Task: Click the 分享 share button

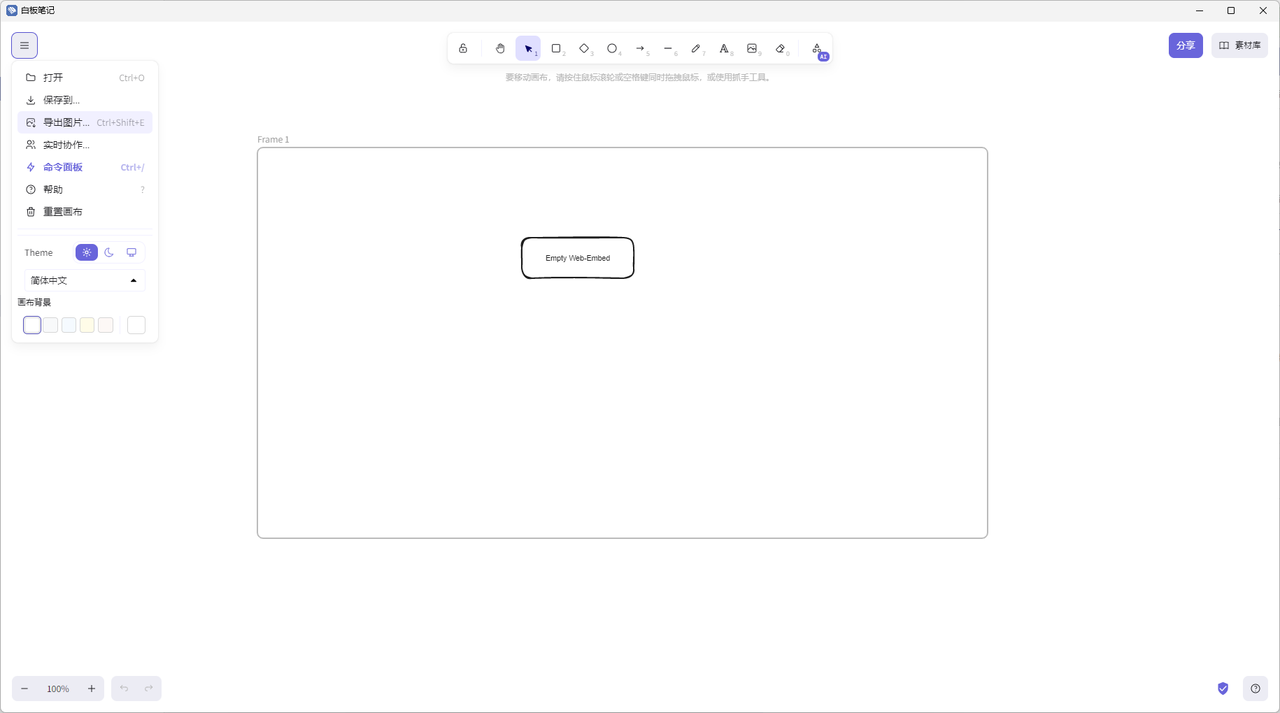Action: (x=1185, y=46)
